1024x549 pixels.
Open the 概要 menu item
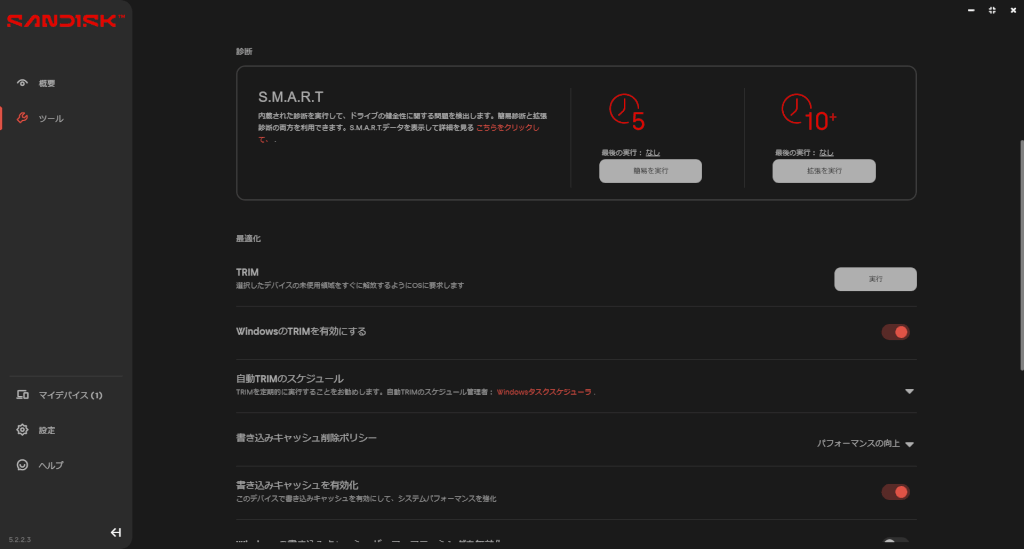coord(47,83)
